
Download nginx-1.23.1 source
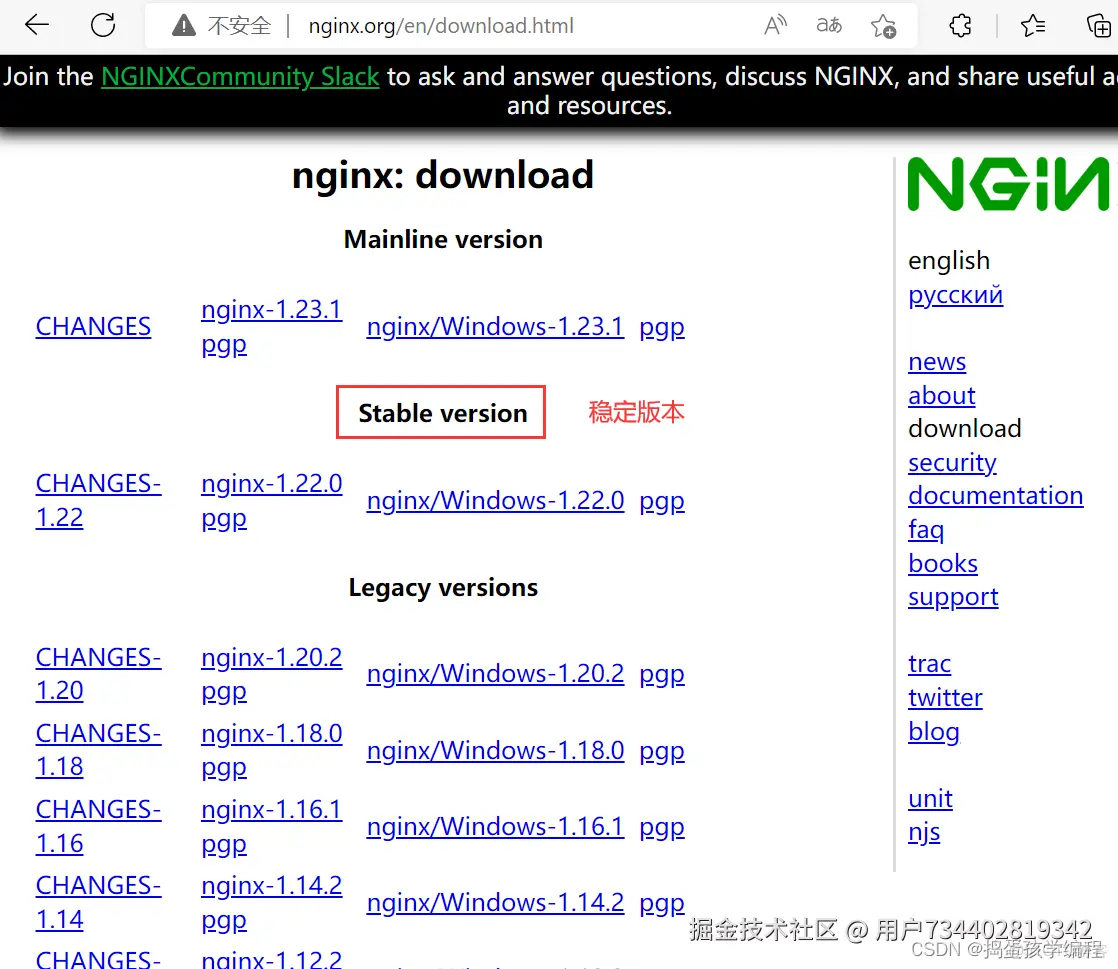click(x=272, y=309)
